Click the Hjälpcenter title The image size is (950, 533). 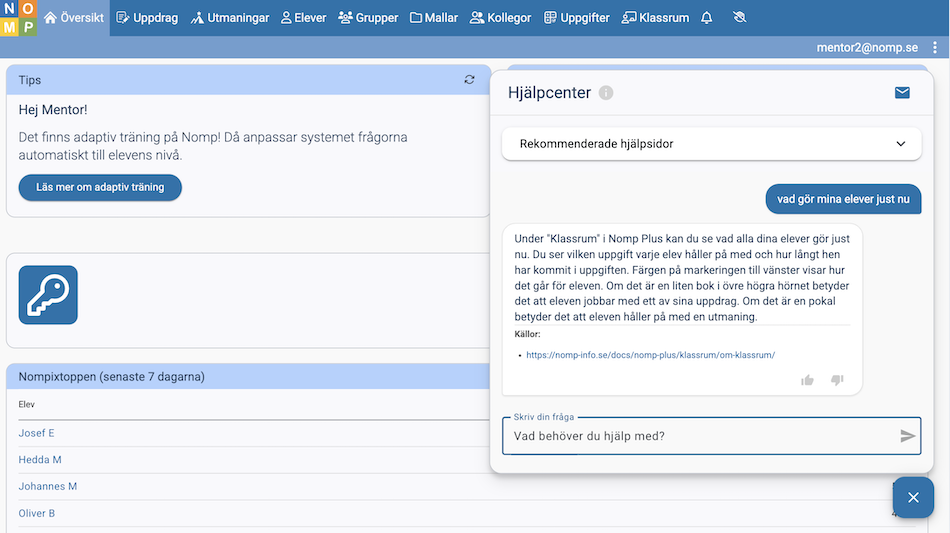coord(549,93)
